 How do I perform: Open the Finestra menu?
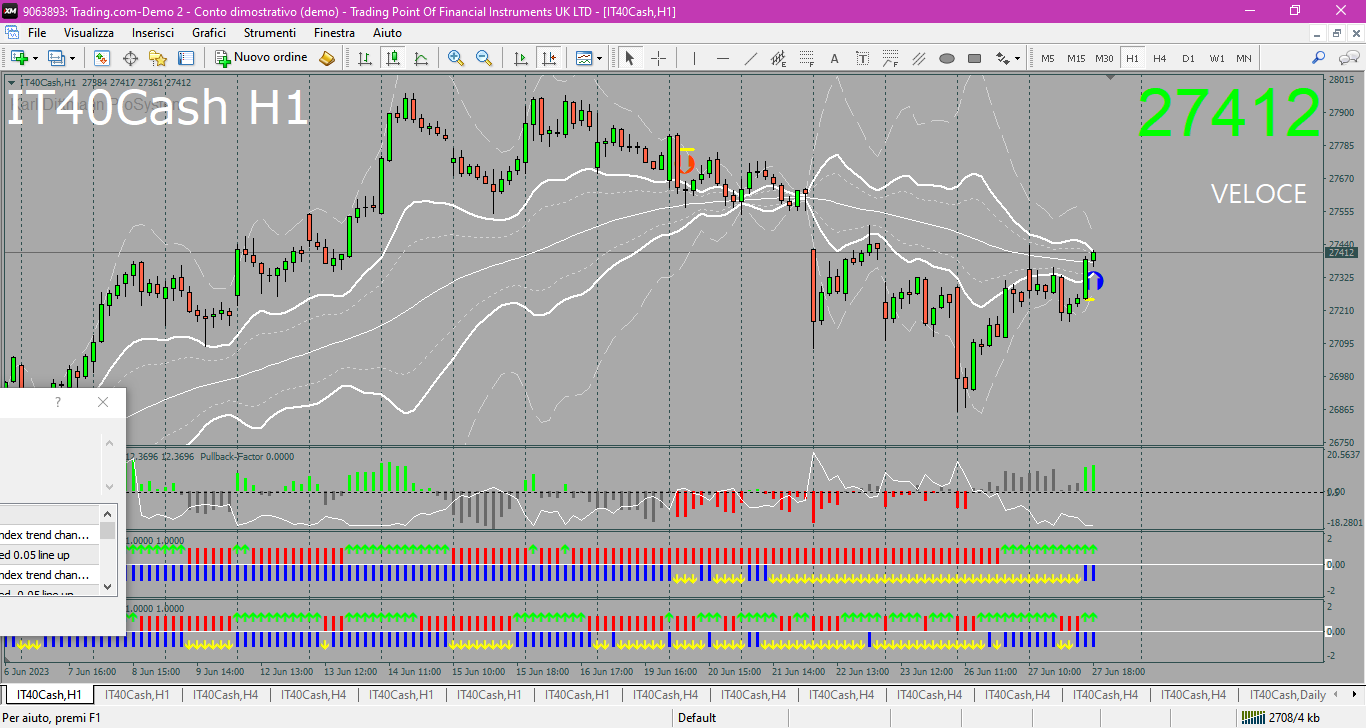(334, 33)
